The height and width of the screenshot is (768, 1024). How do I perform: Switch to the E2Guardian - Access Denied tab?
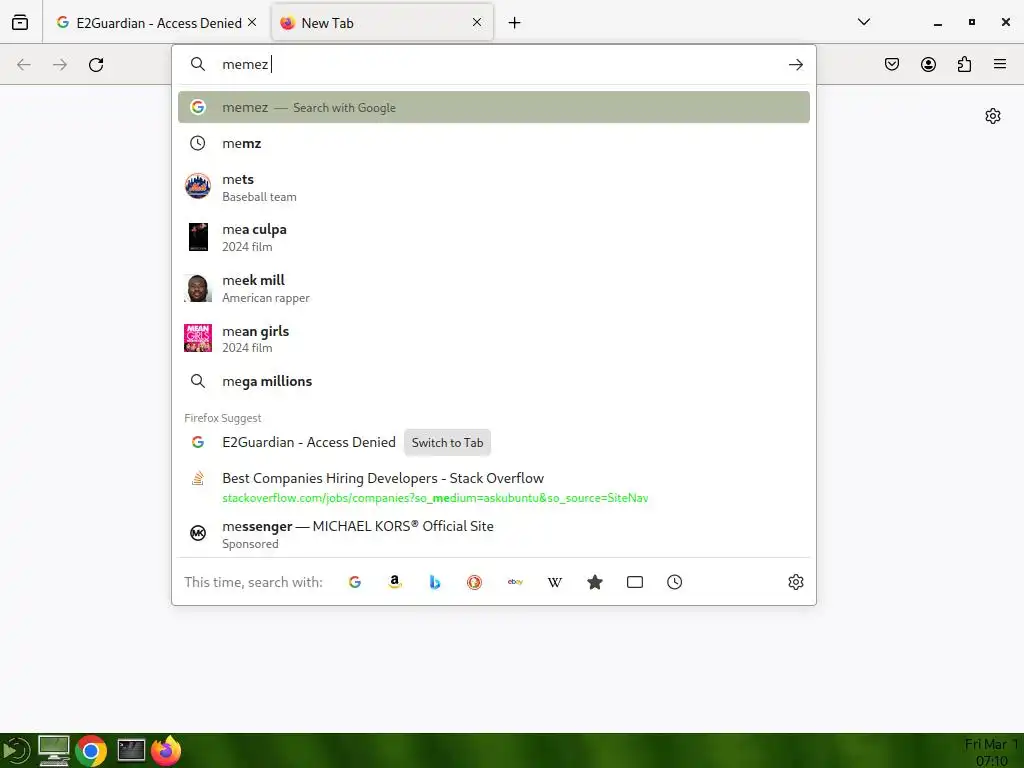tap(157, 23)
